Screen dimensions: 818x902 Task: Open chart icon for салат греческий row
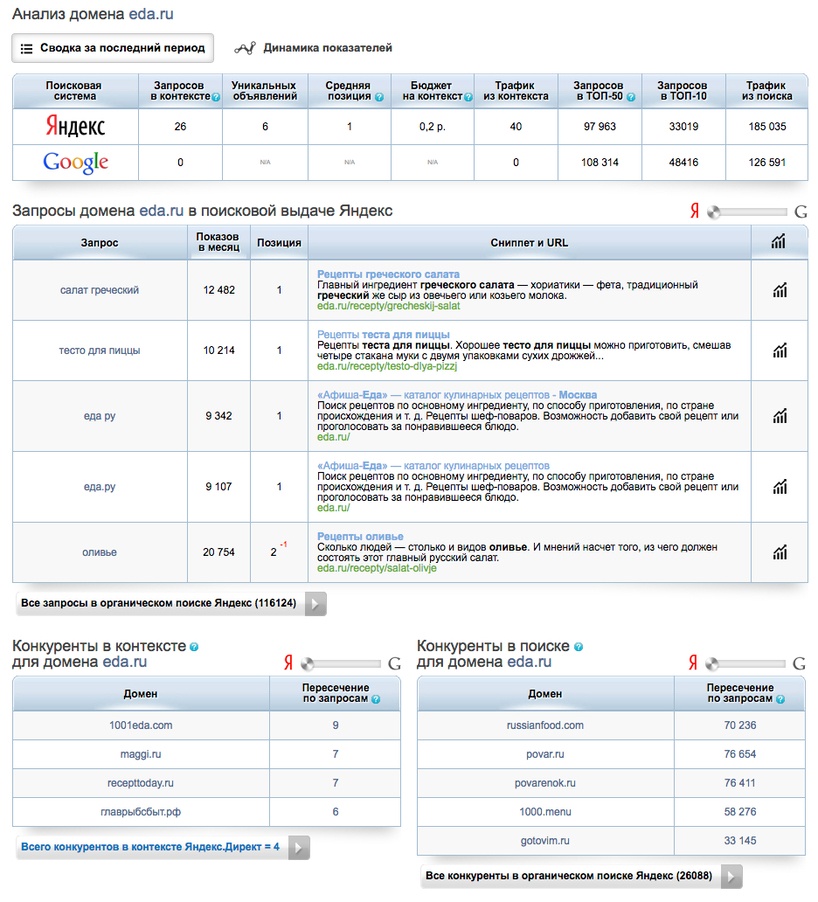pos(779,290)
